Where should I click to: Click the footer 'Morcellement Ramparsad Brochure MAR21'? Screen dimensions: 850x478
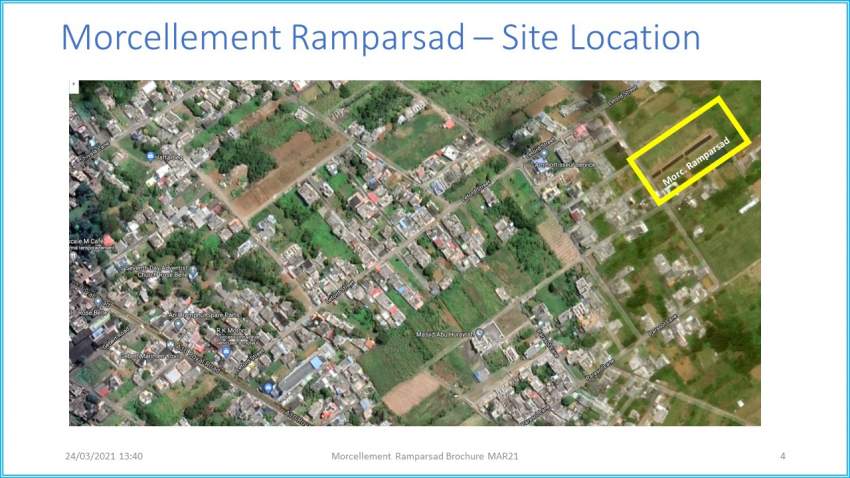pyautogui.click(x=424, y=456)
